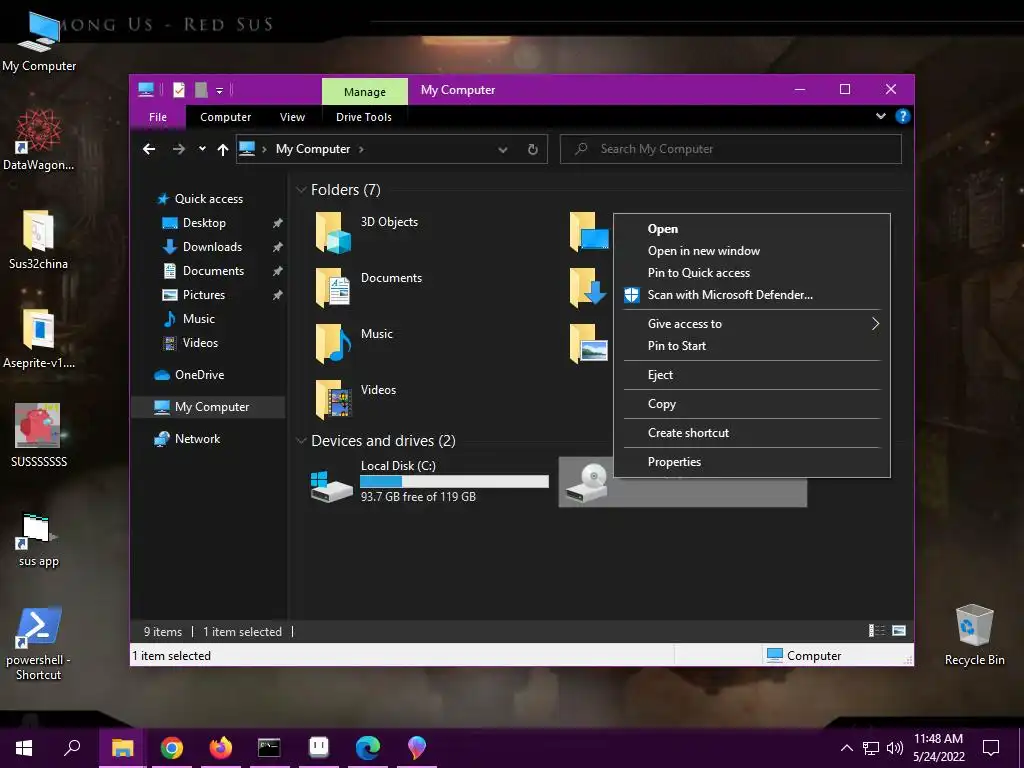Open the Computer ribbon tab
Screen dimensions: 1024x768
click(225, 117)
